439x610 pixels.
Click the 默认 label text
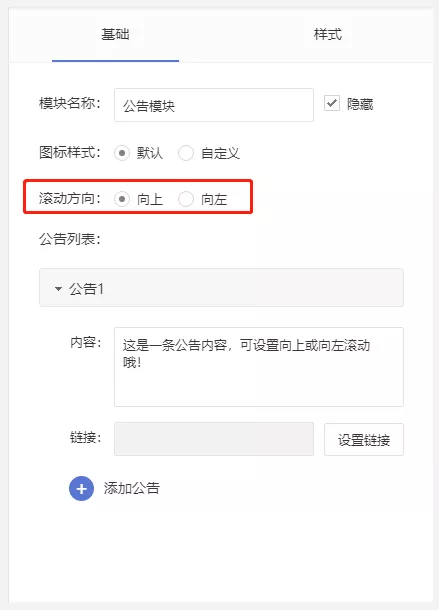tap(150, 153)
